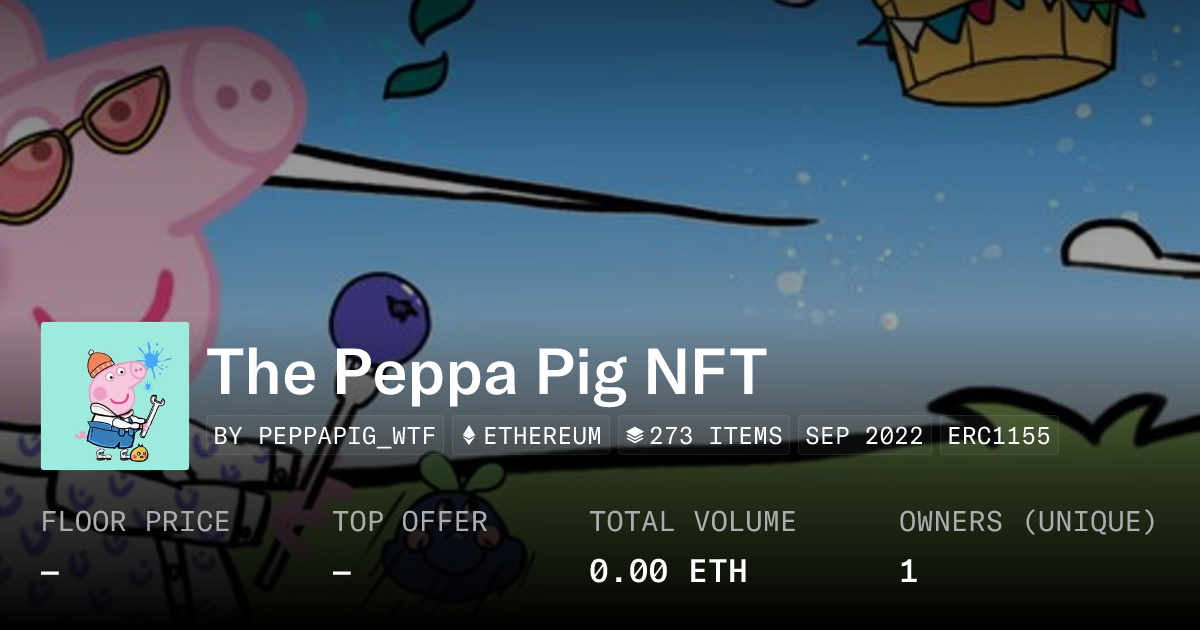Click the FLOOR PRICE stat label

(x=135, y=522)
